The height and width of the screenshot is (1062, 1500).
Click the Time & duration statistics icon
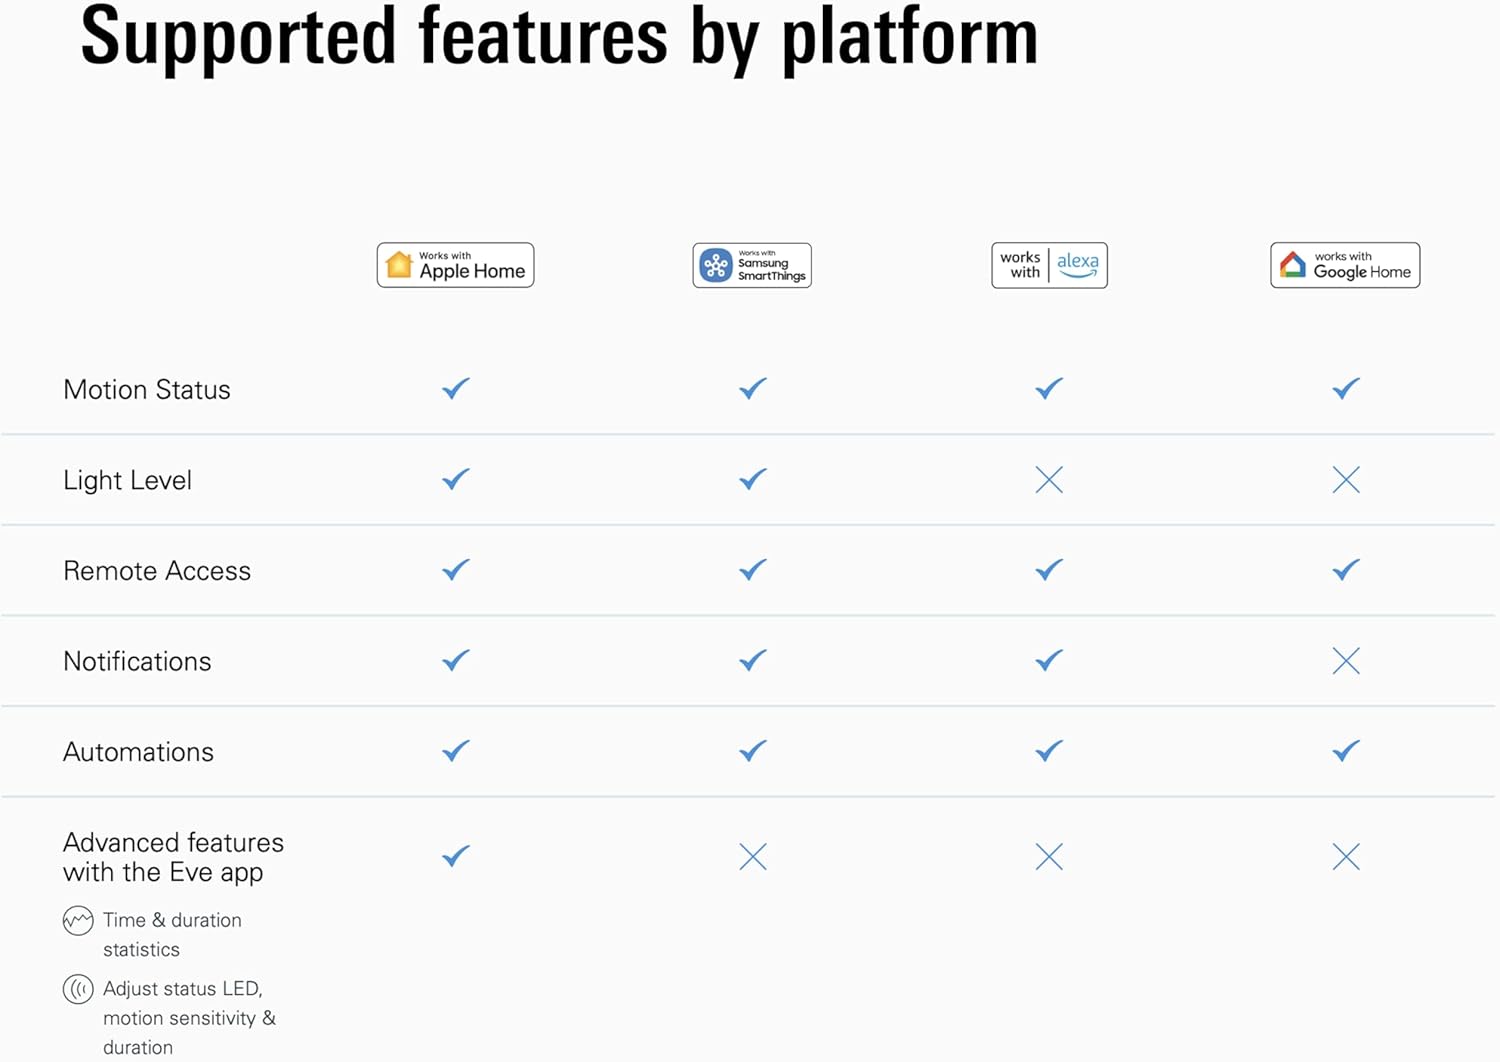tap(78, 920)
